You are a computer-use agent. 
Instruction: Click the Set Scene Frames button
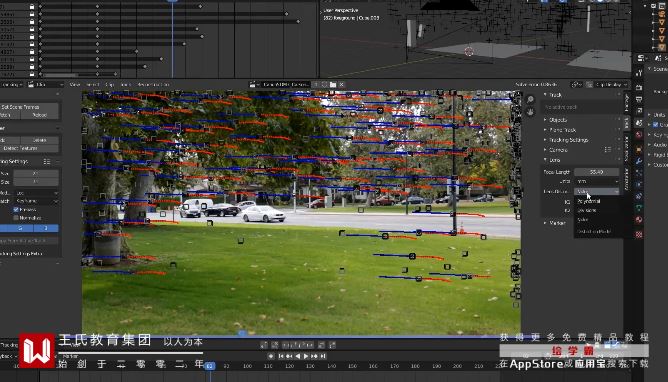(29, 107)
